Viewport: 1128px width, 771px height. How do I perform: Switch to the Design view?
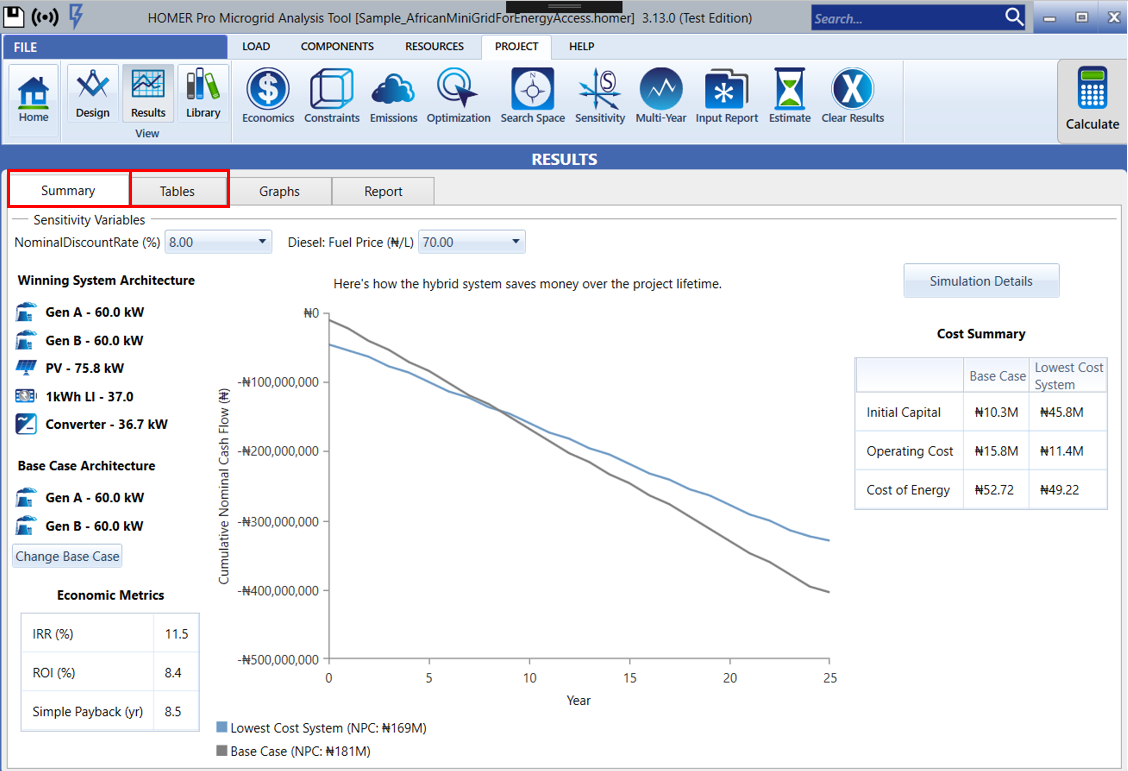[x=93, y=94]
